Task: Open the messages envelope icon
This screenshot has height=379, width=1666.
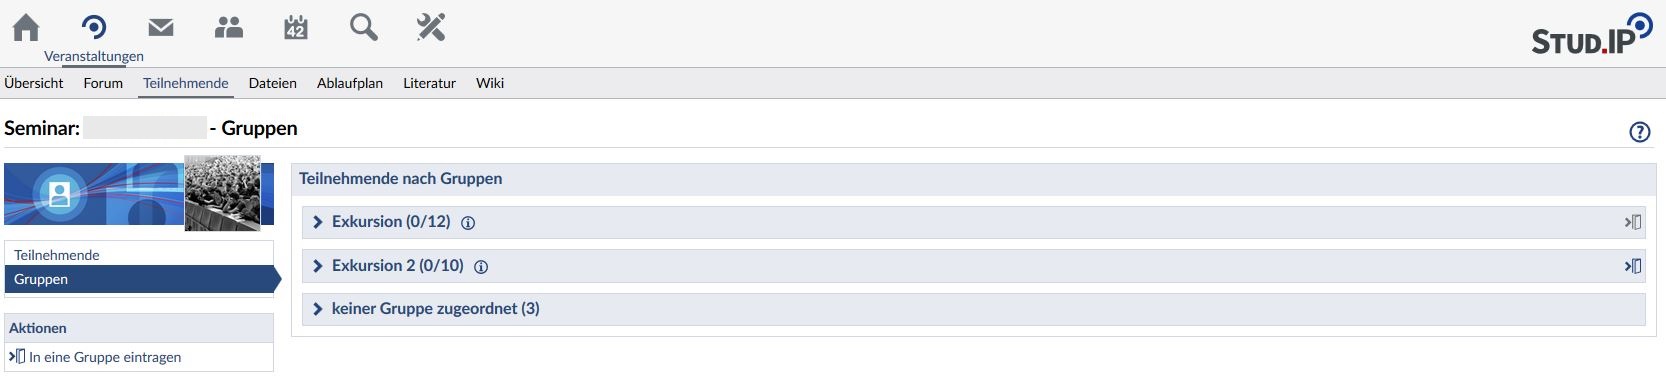Action: [x=161, y=27]
